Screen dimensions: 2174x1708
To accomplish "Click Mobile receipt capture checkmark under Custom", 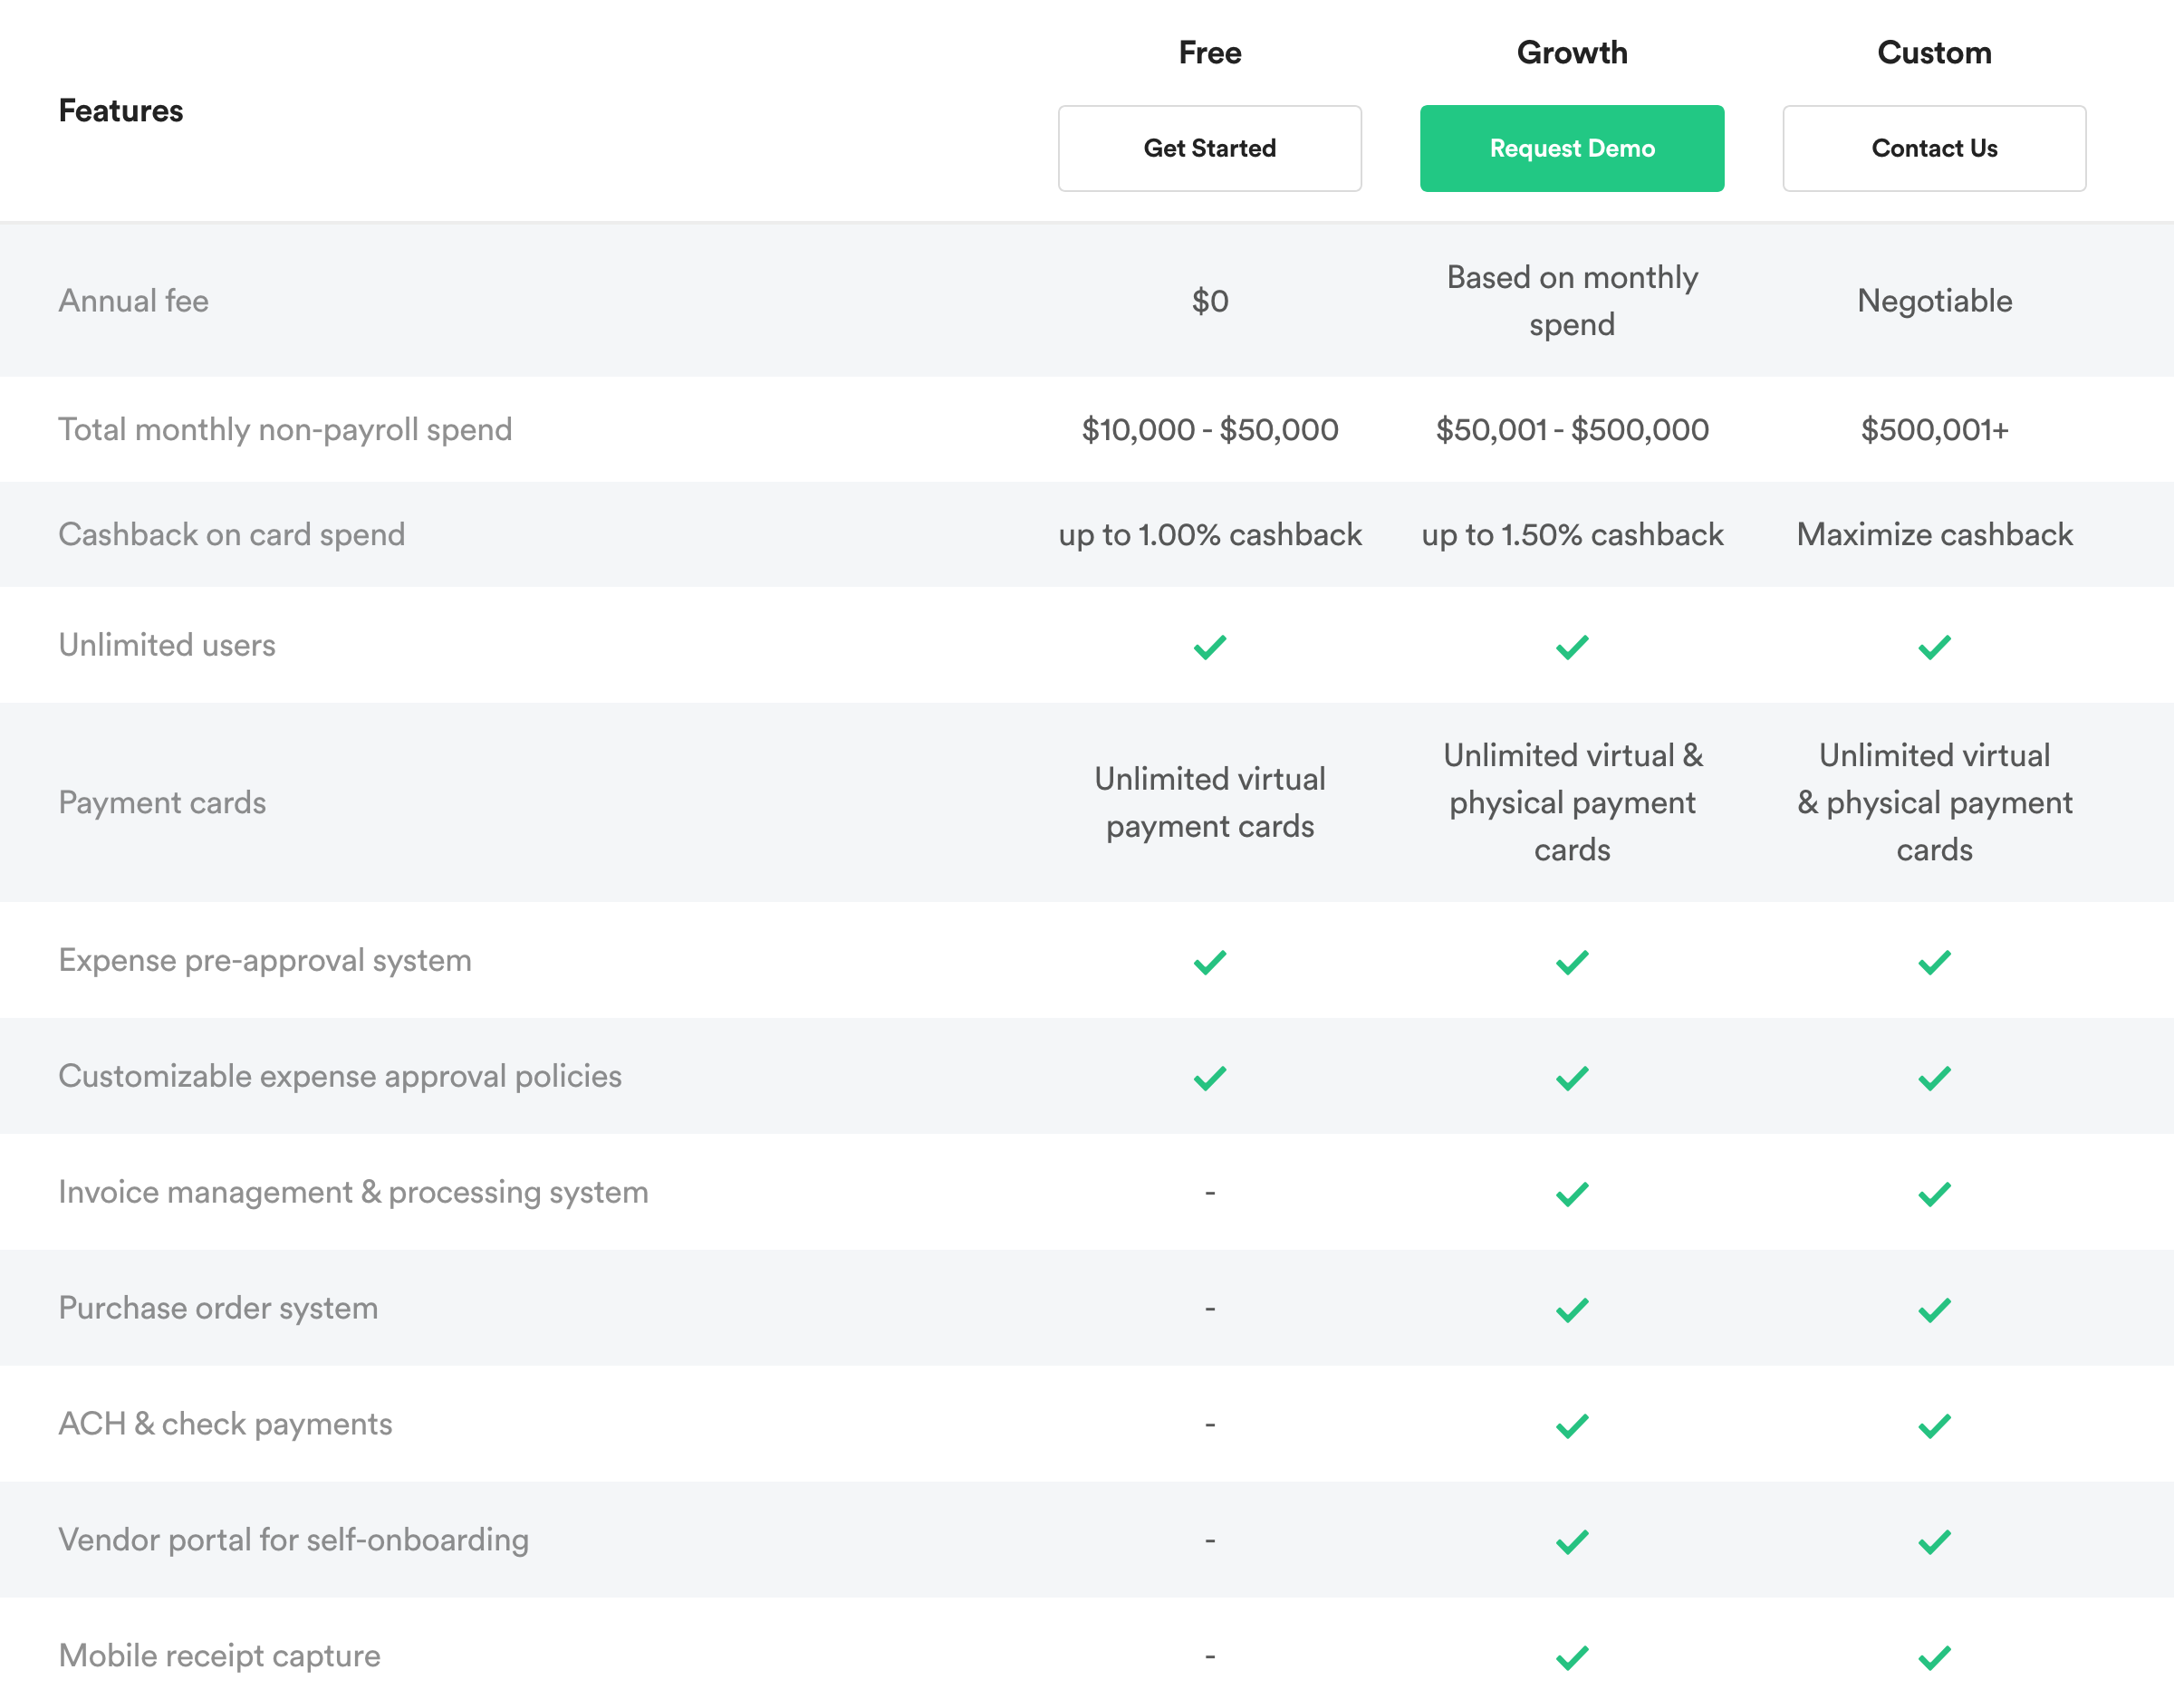I will click(x=1933, y=1658).
